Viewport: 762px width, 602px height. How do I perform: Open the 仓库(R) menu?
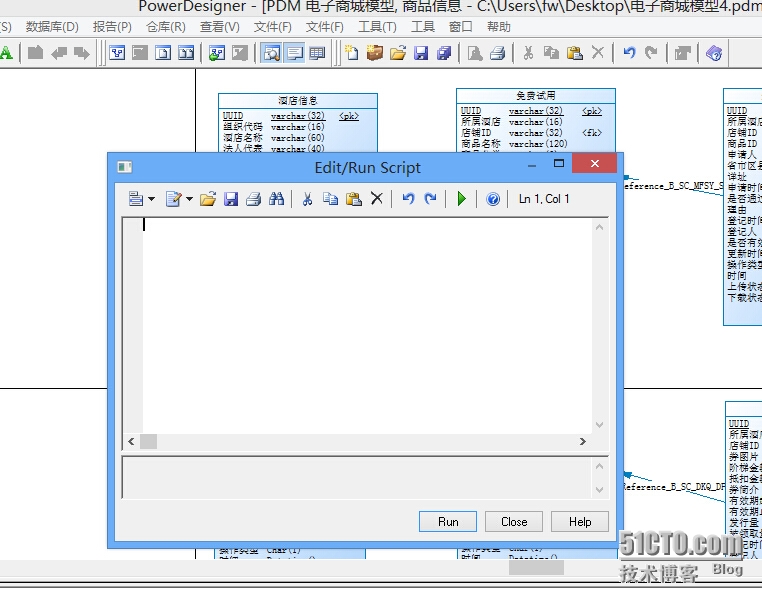(166, 27)
